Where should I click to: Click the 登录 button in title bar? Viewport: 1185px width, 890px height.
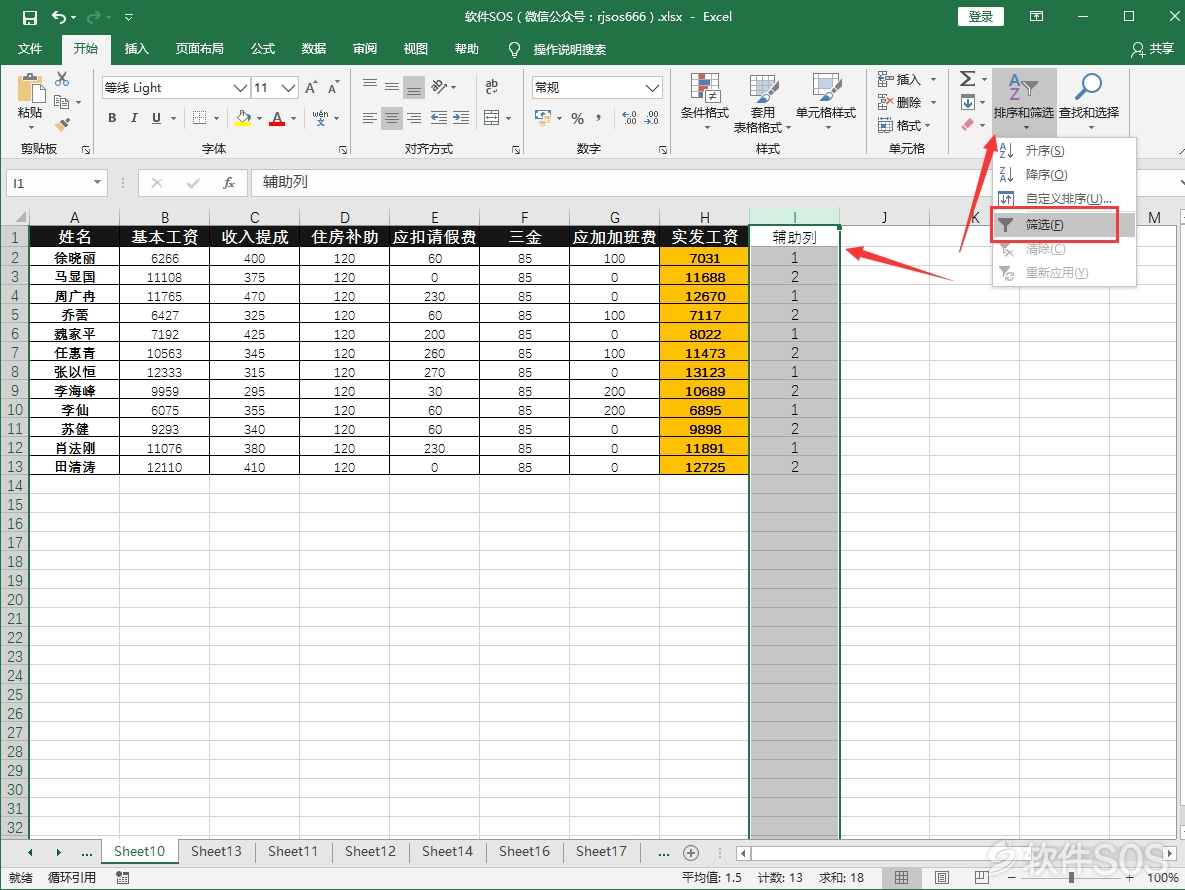(981, 17)
